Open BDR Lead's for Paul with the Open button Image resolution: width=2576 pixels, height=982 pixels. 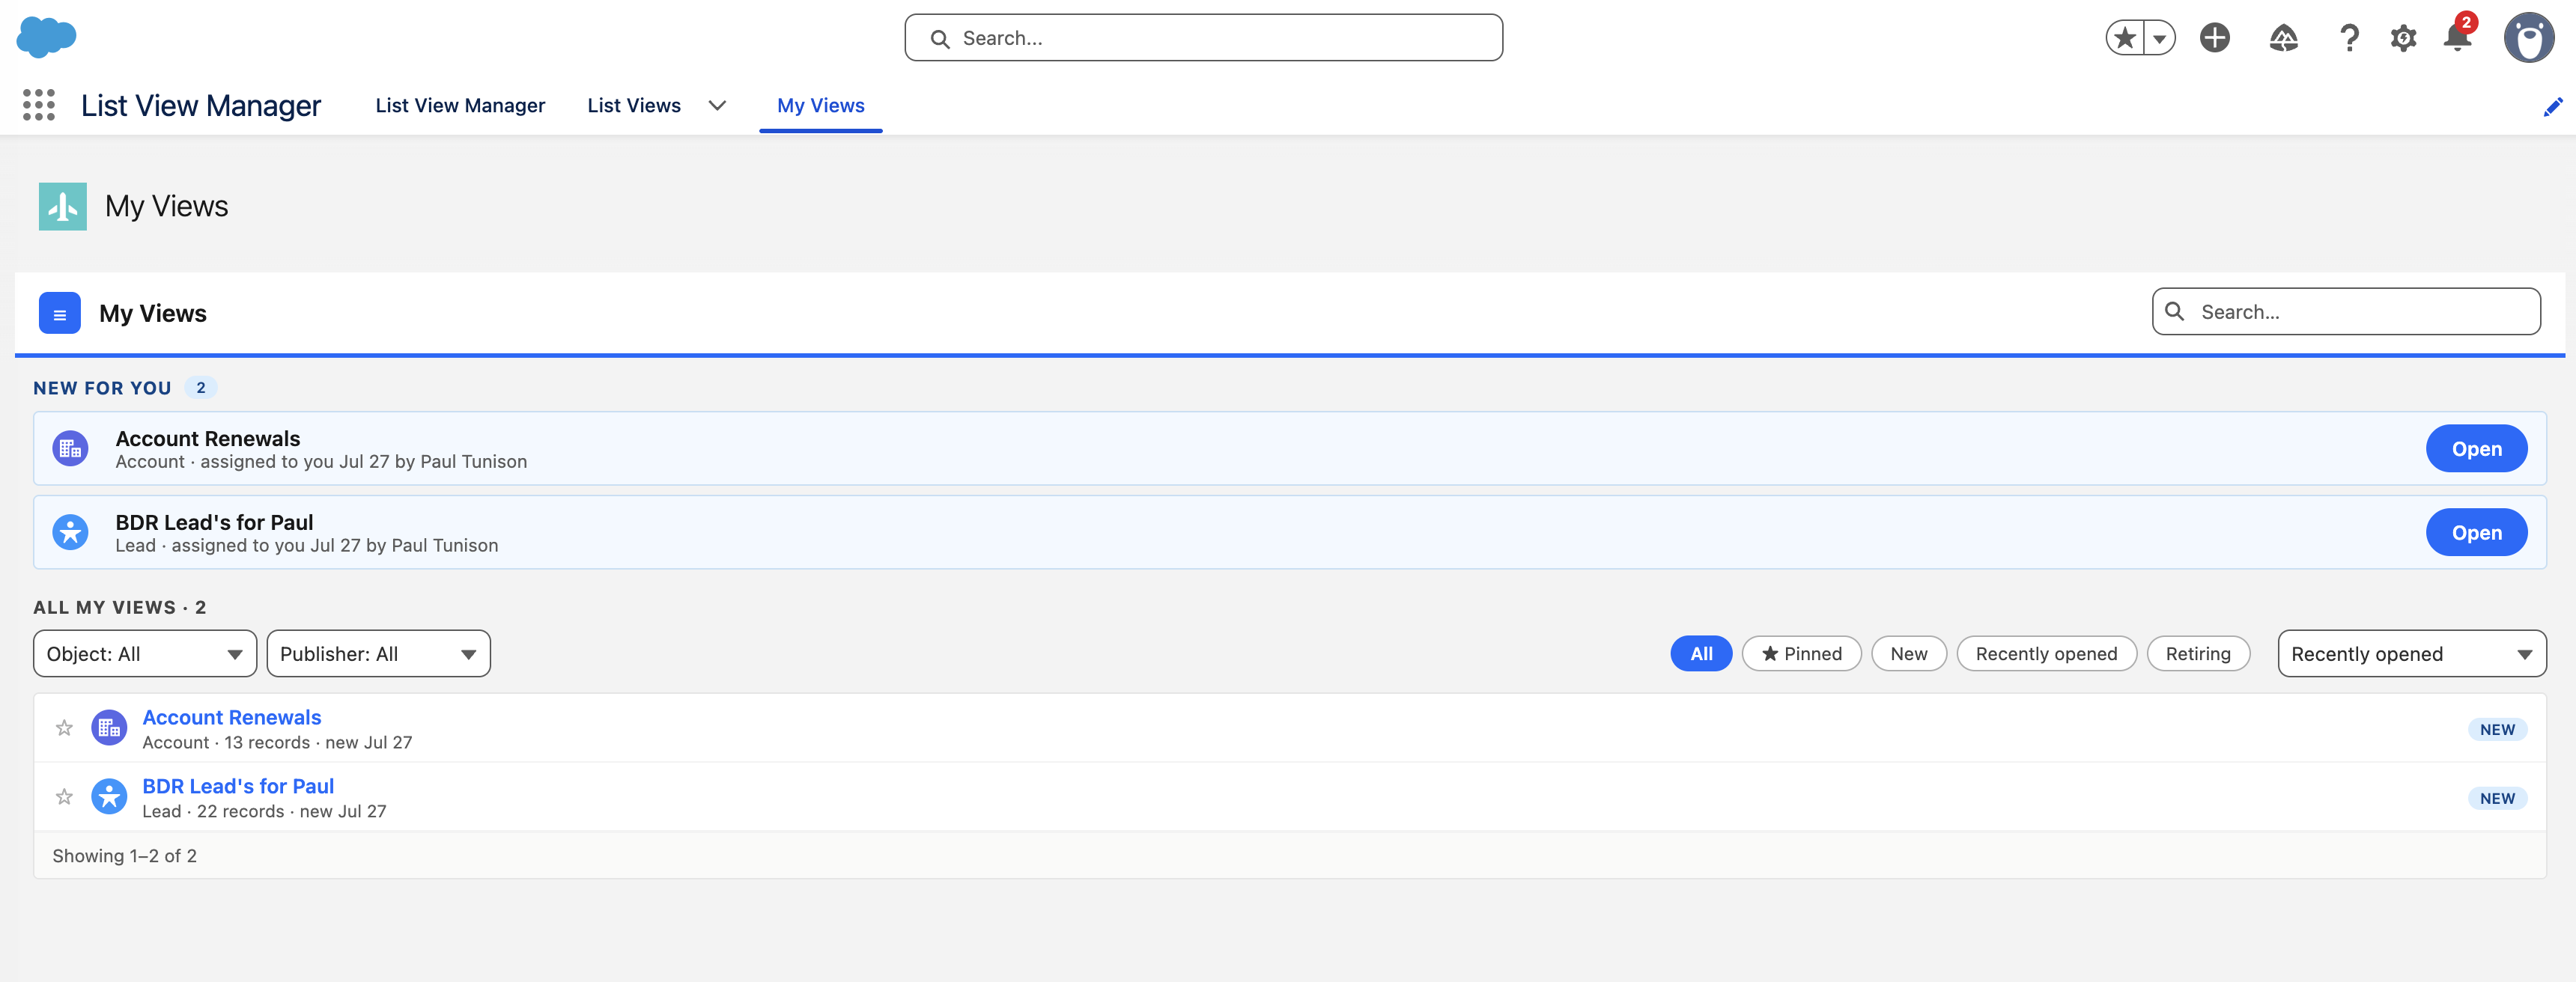click(x=2476, y=532)
